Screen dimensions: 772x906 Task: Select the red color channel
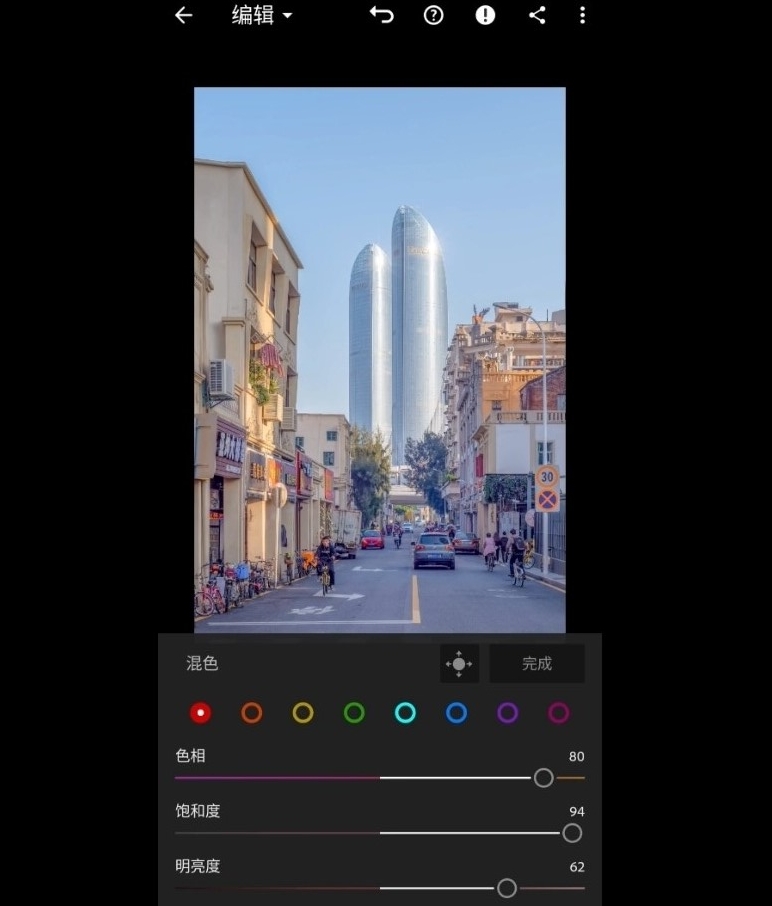[x=201, y=713]
